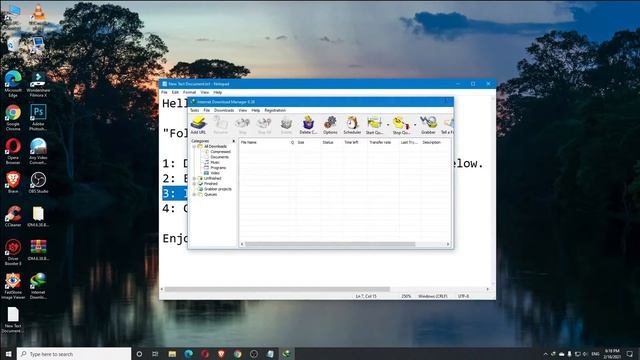Click the Add URL toolbar icon
Image resolution: width=640 pixels, height=360 pixels.
198,124
